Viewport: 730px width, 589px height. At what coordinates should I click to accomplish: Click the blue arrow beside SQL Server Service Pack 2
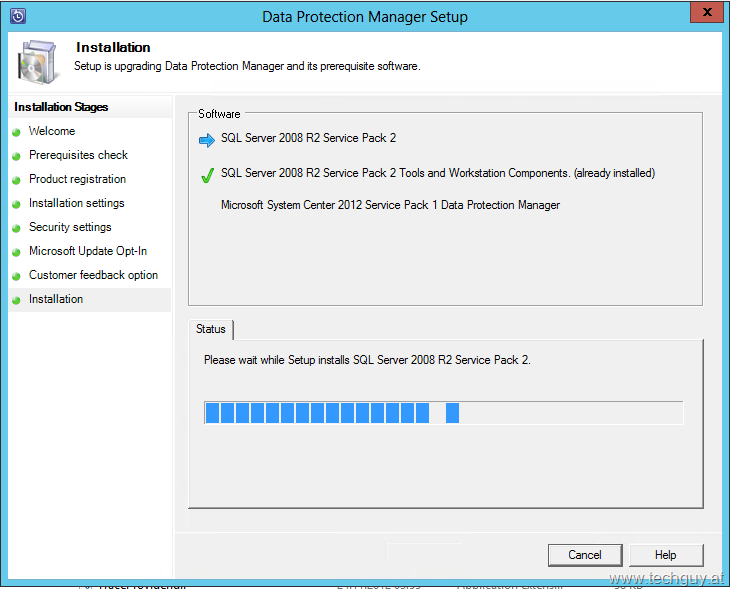pyautogui.click(x=207, y=140)
